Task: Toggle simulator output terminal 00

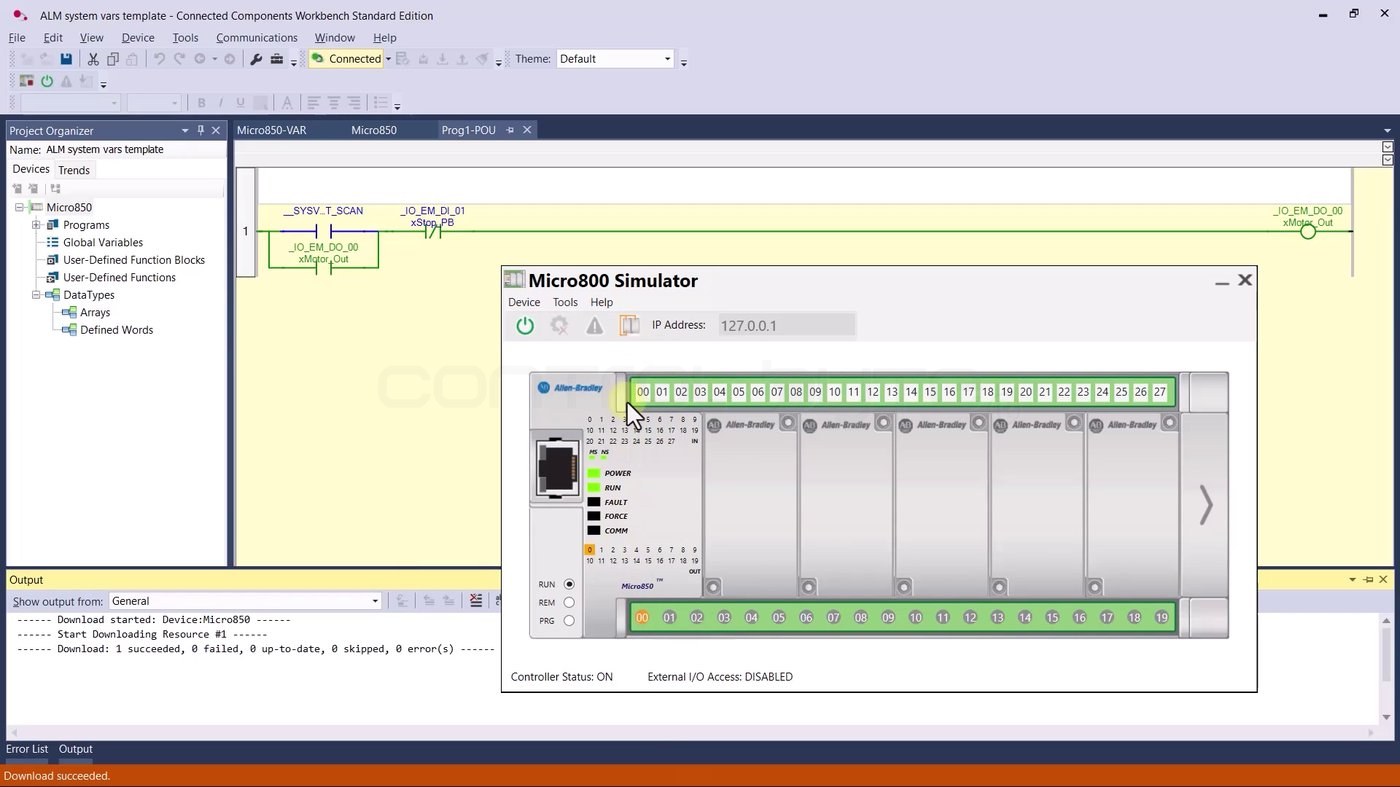Action: pyautogui.click(x=642, y=617)
